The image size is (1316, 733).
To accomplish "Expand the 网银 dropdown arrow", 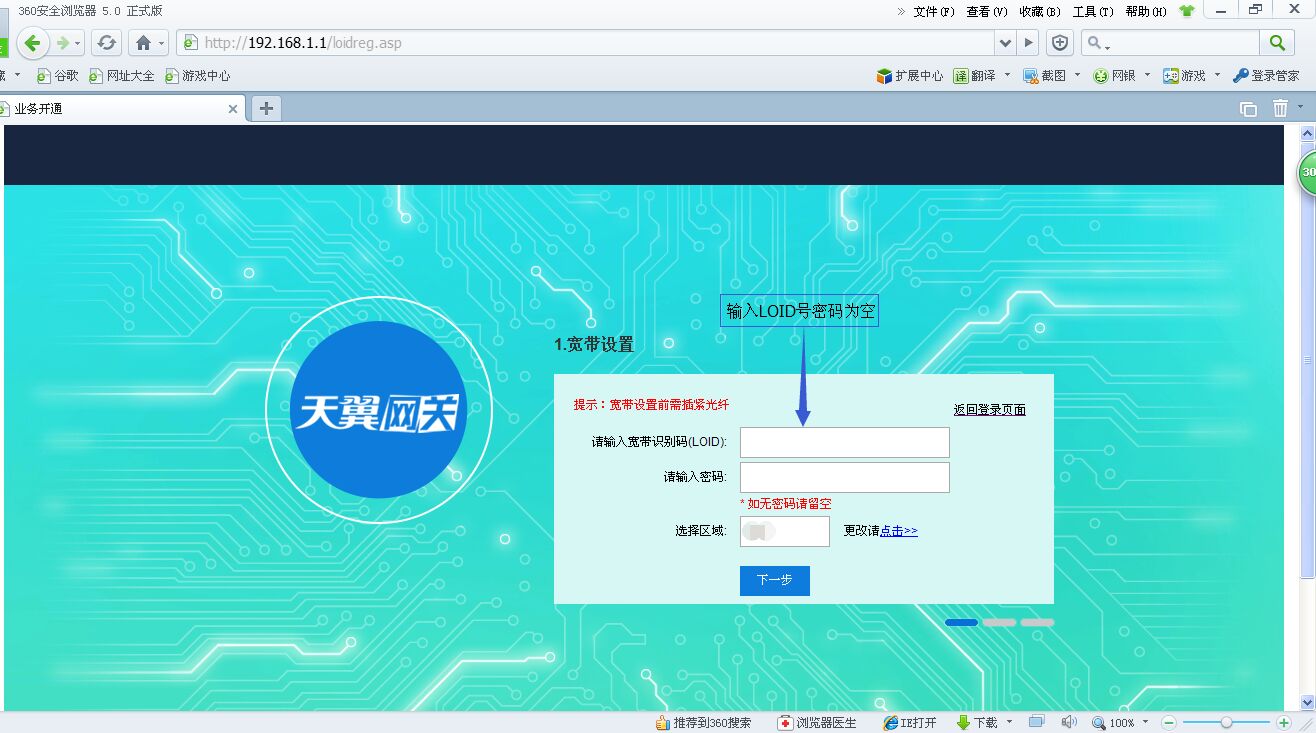I will [x=1147, y=75].
